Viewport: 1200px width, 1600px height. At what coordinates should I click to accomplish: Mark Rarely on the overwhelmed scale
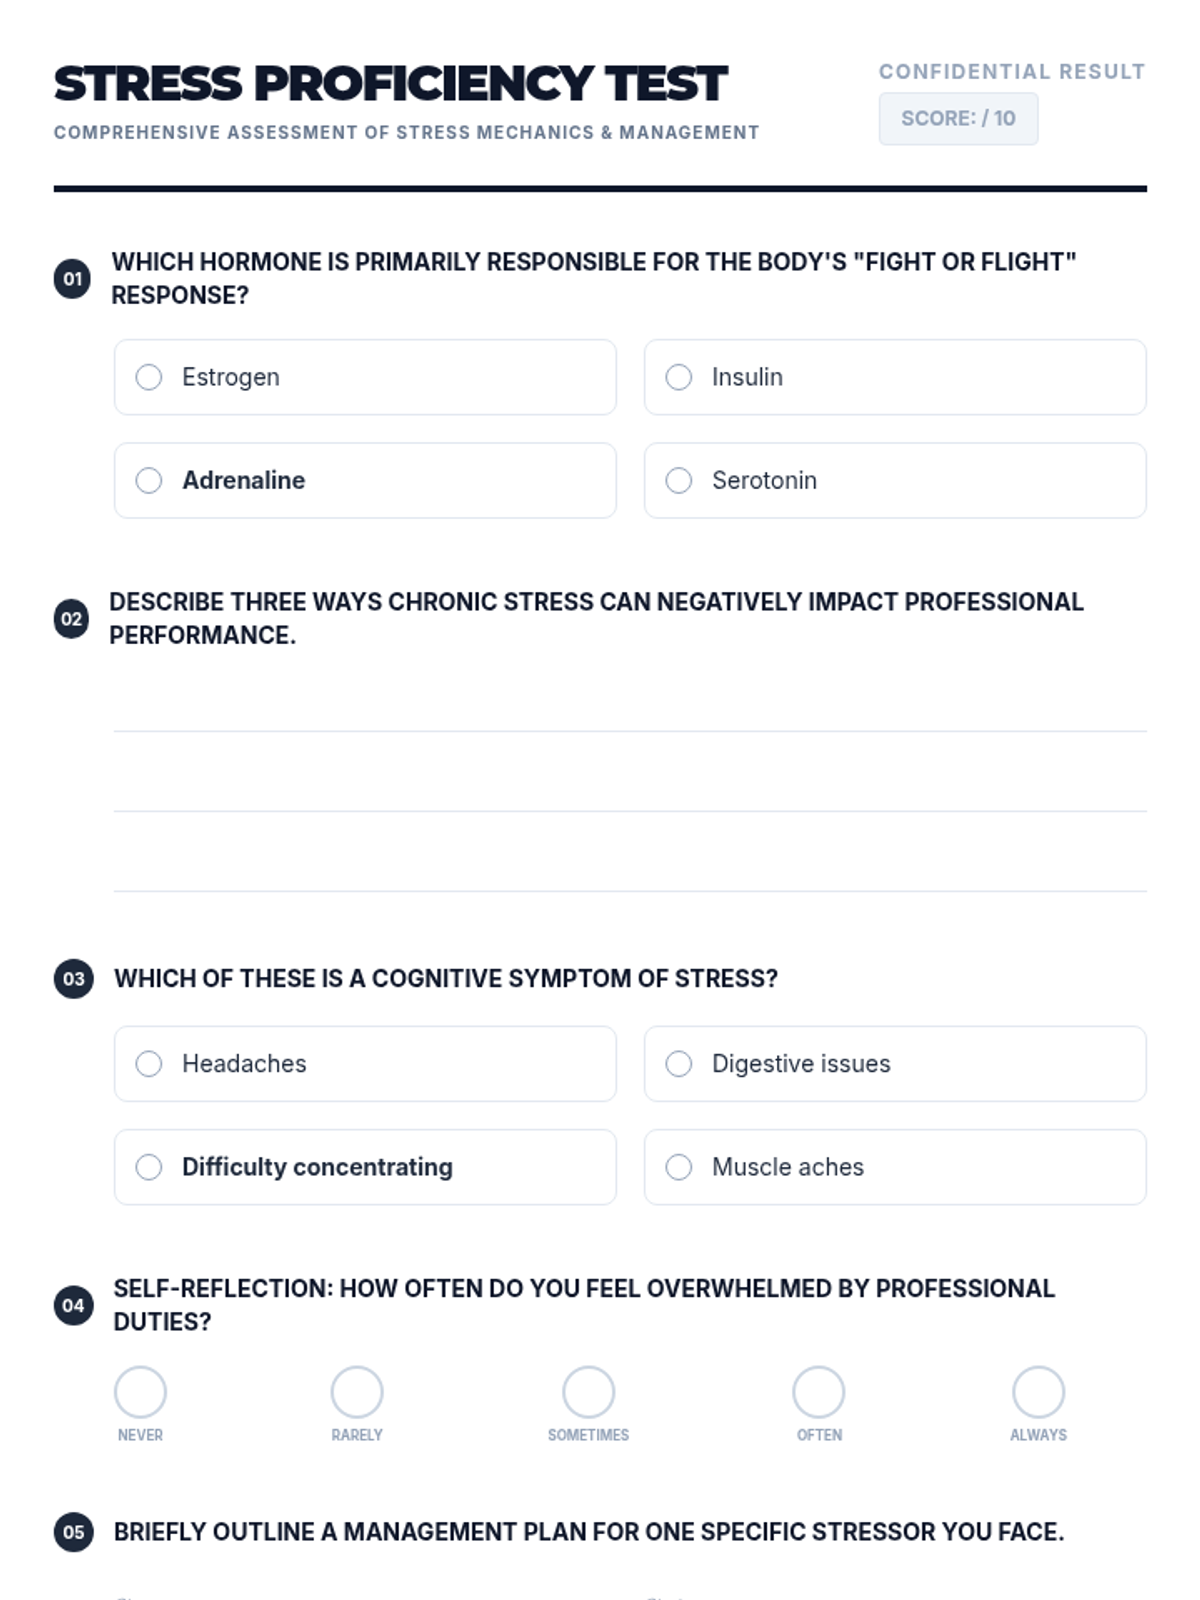click(x=357, y=1392)
